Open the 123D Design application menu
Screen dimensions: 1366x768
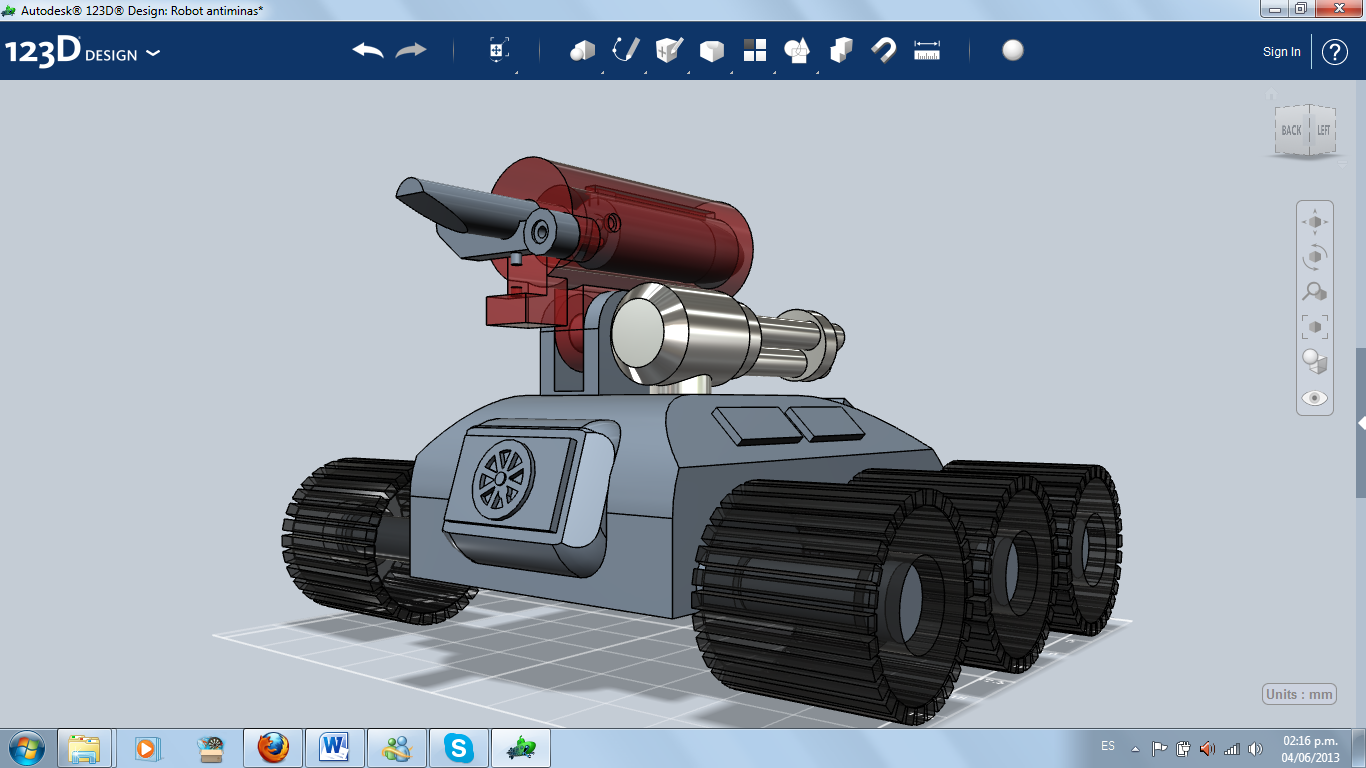point(82,52)
